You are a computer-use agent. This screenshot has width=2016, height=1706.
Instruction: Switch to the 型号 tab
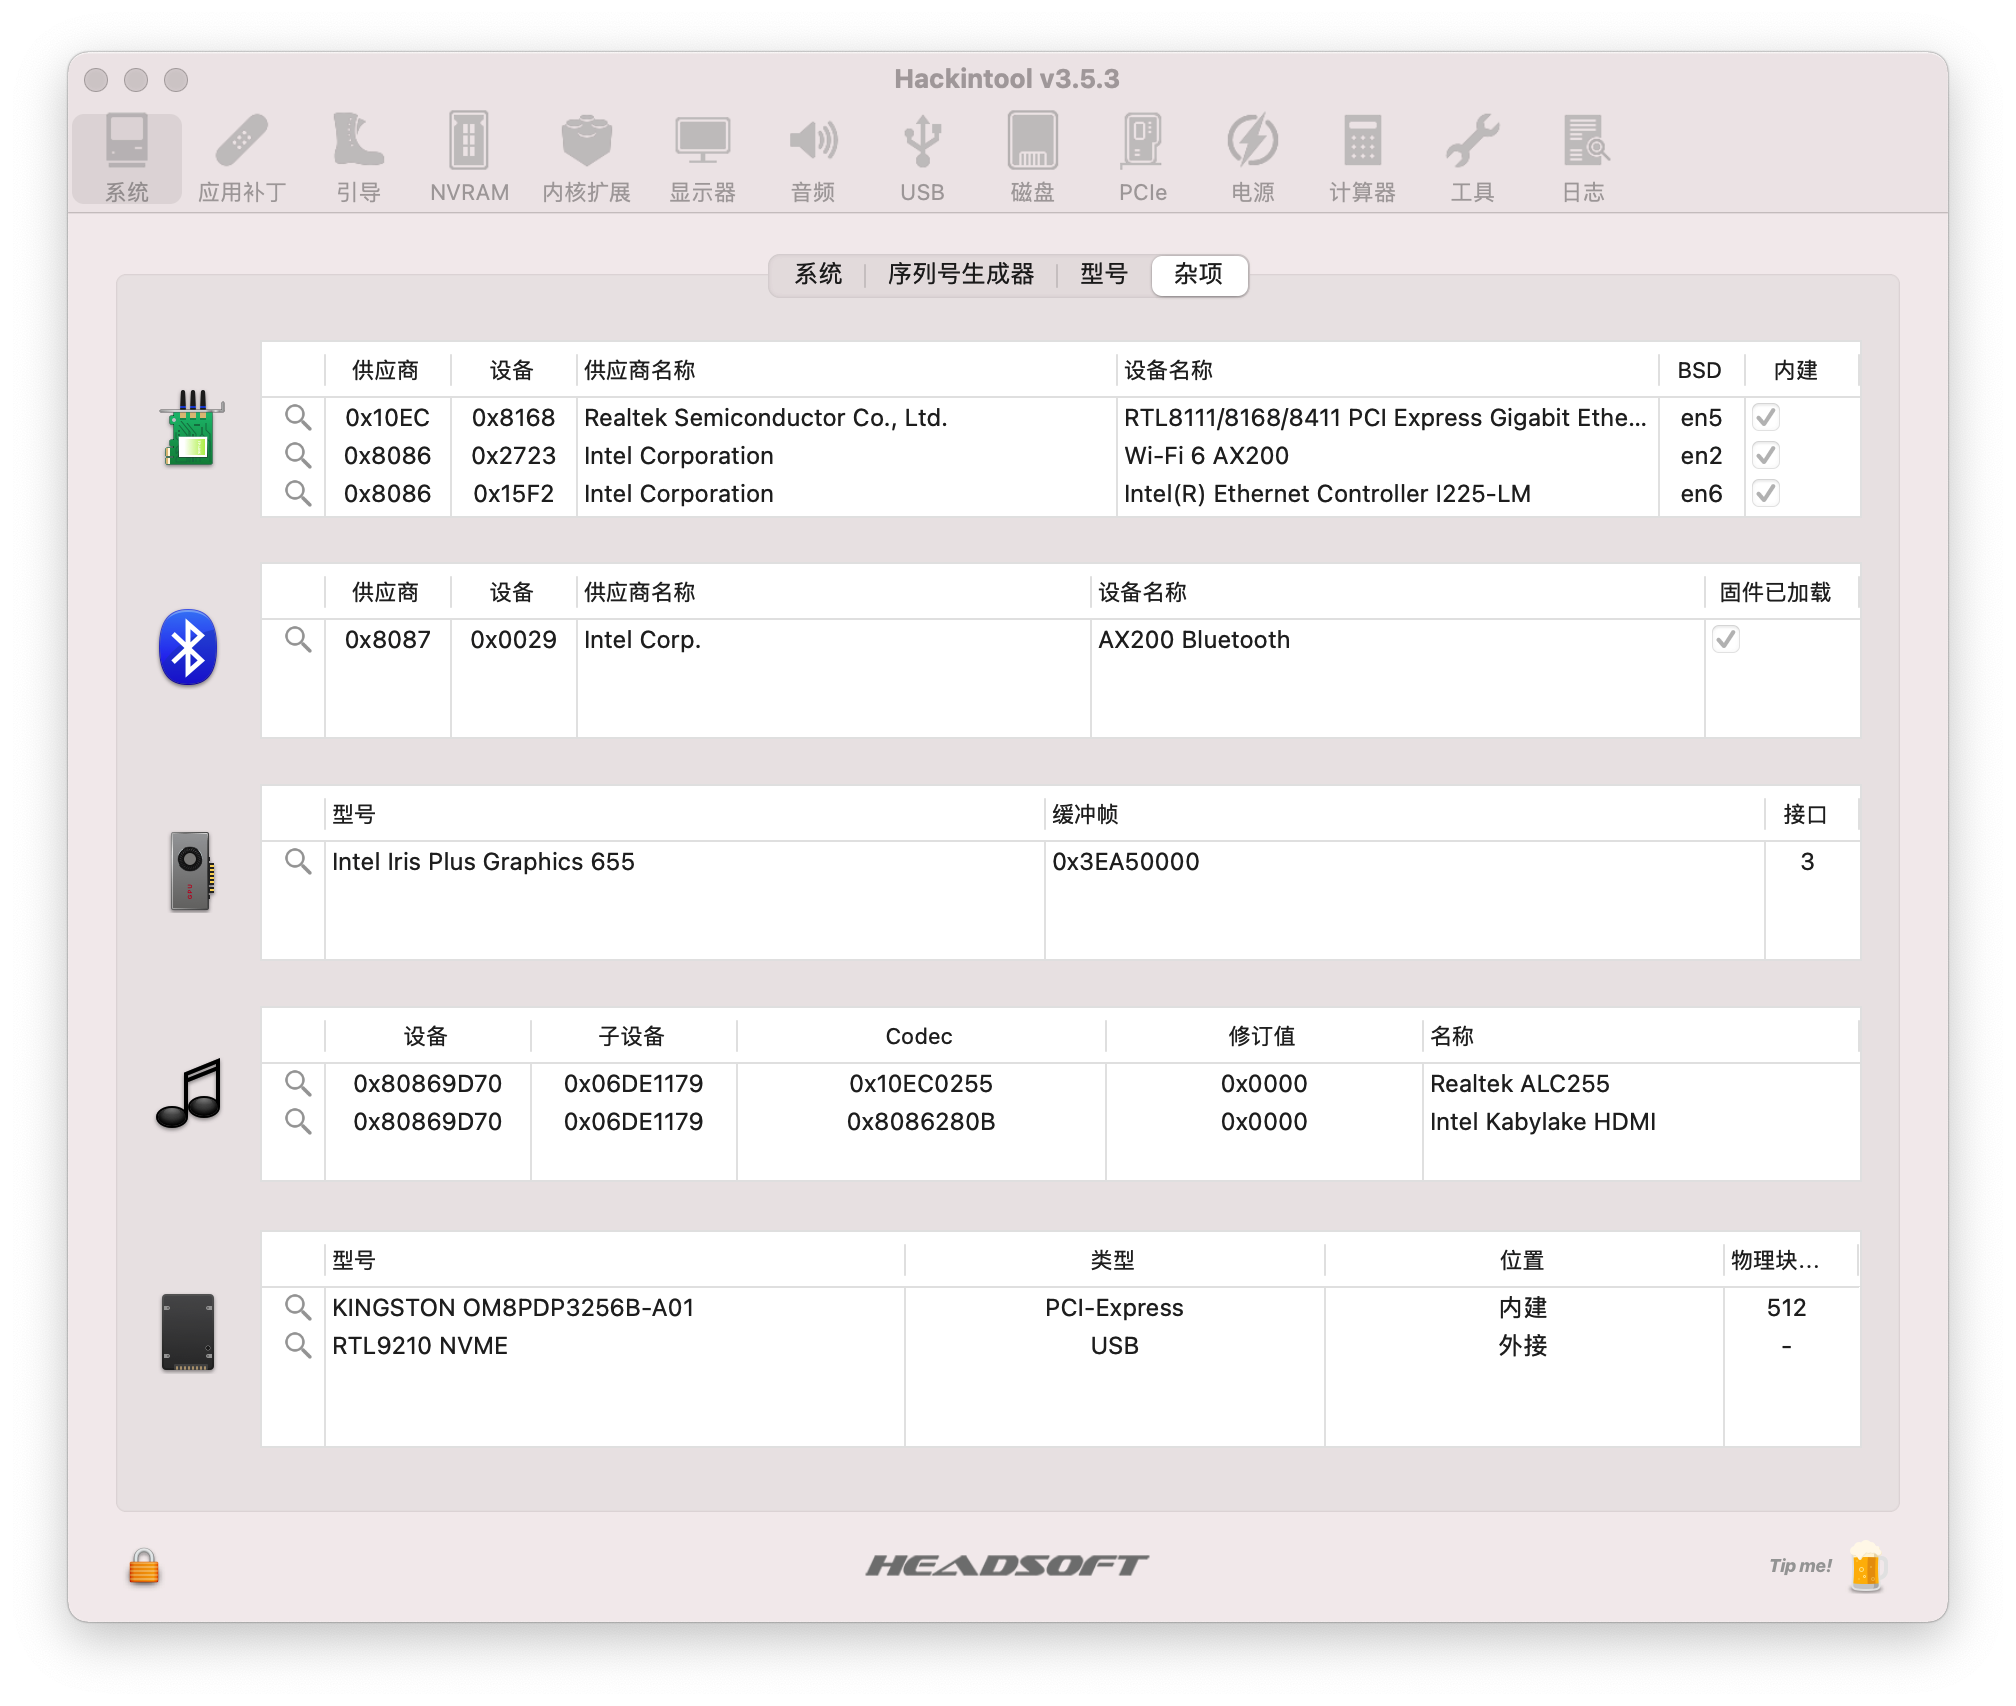coord(1103,275)
